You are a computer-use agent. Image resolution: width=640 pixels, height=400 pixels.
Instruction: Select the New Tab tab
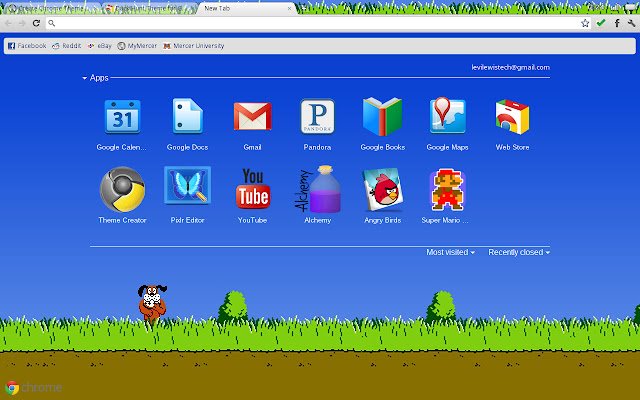click(x=247, y=8)
